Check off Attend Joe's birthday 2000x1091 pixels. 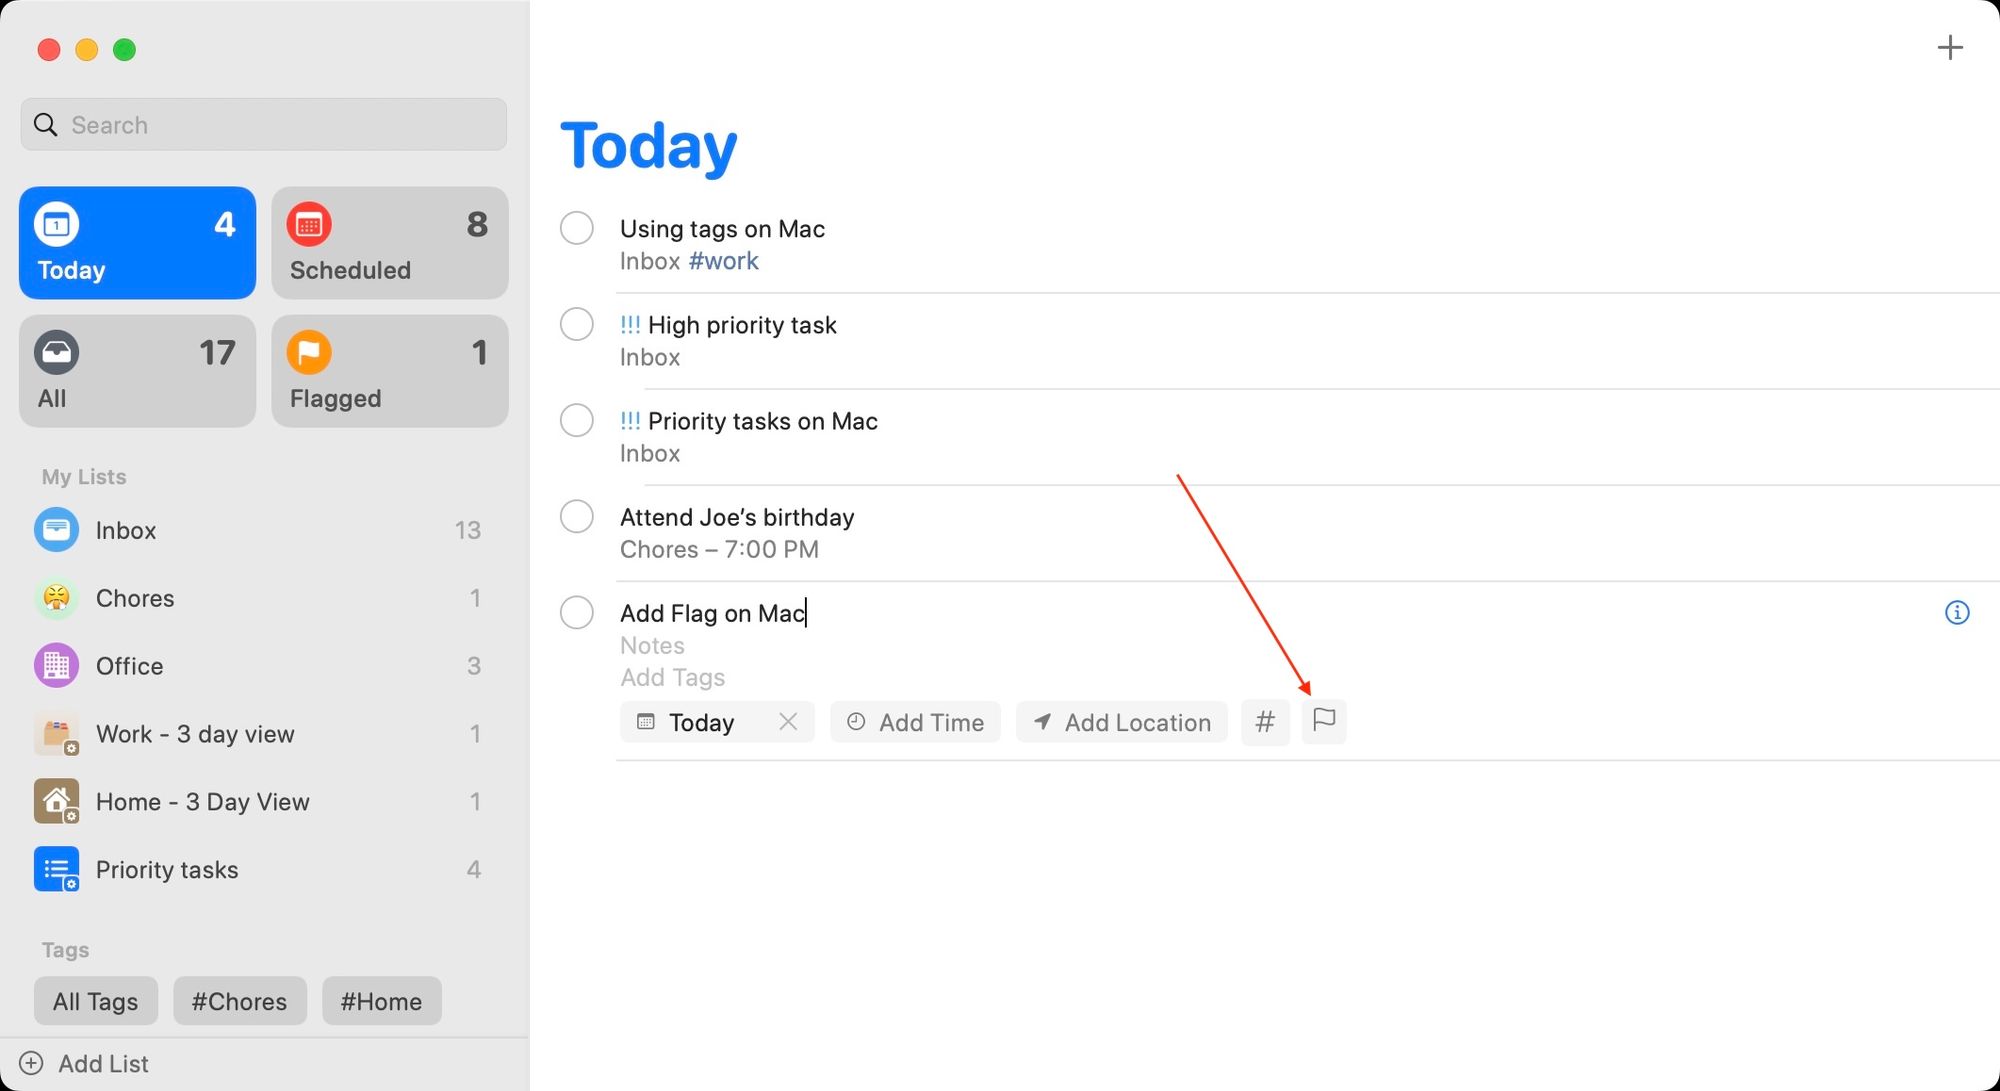(x=577, y=516)
